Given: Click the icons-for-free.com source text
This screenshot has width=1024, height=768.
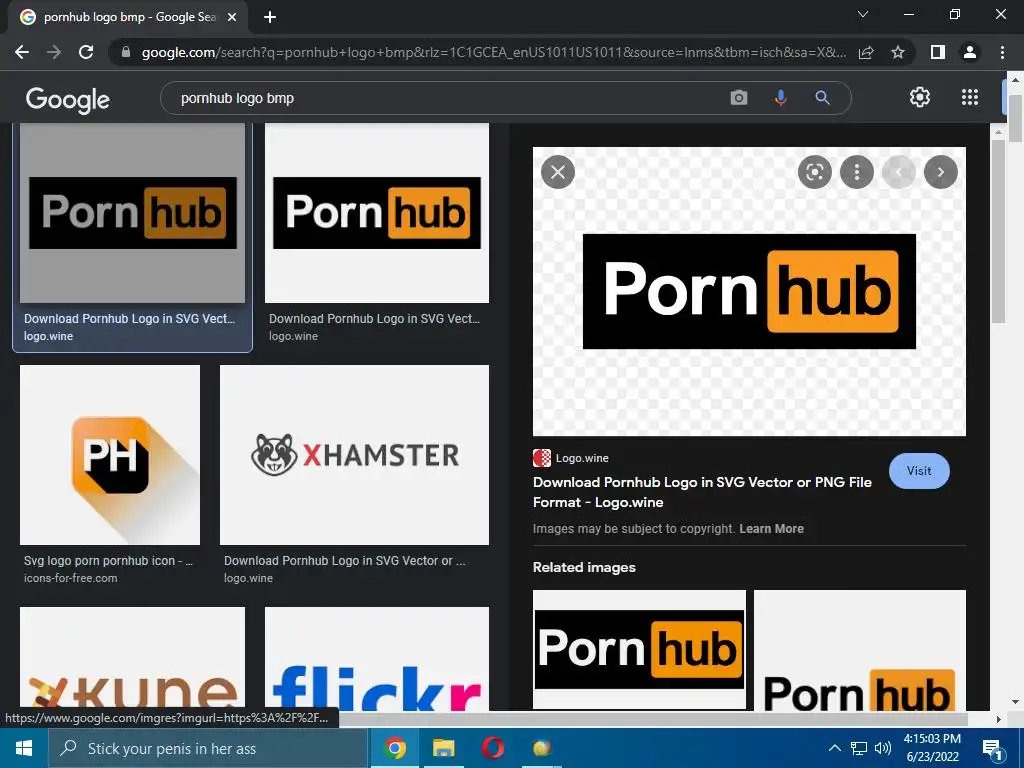Looking at the screenshot, I should tap(71, 578).
